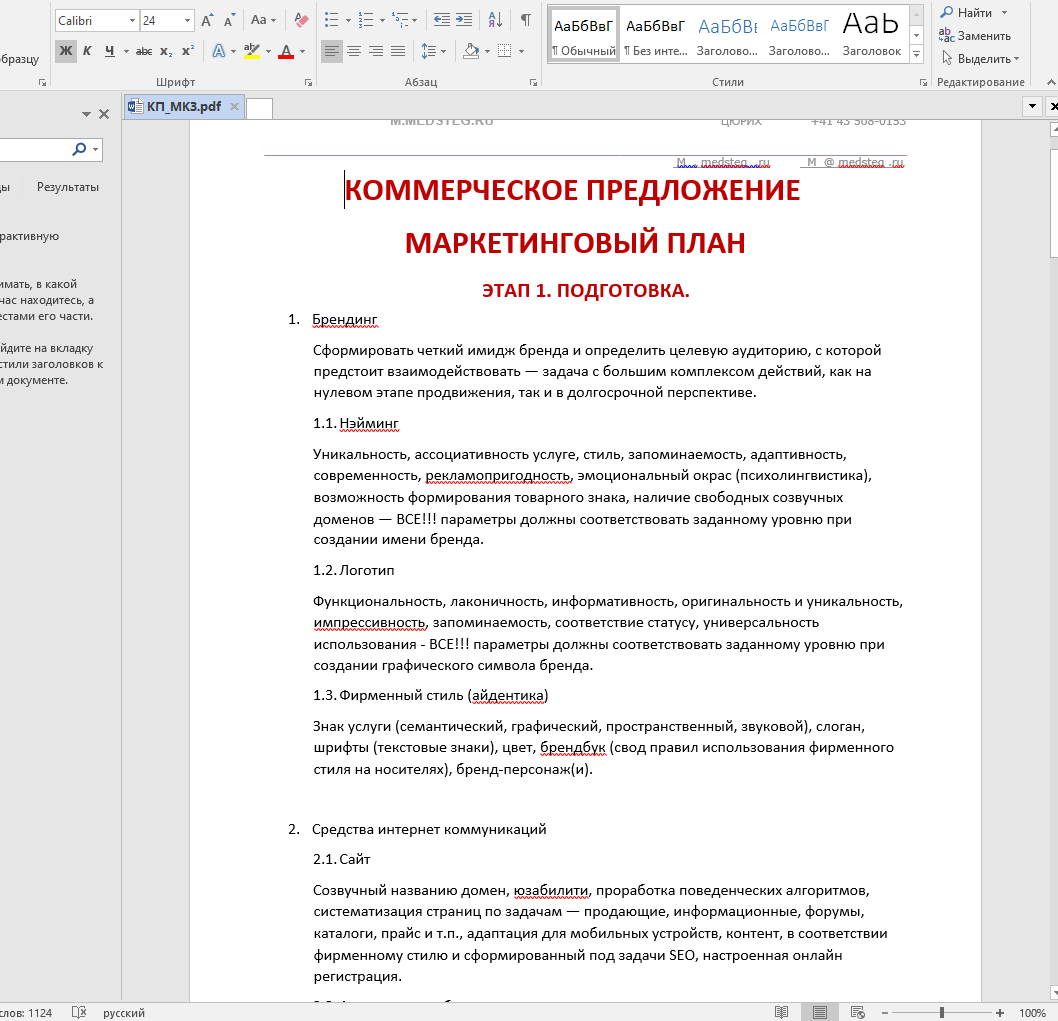Align text to the left
This screenshot has width=1058, height=1021.
pyautogui.click(x=331, y=51)
